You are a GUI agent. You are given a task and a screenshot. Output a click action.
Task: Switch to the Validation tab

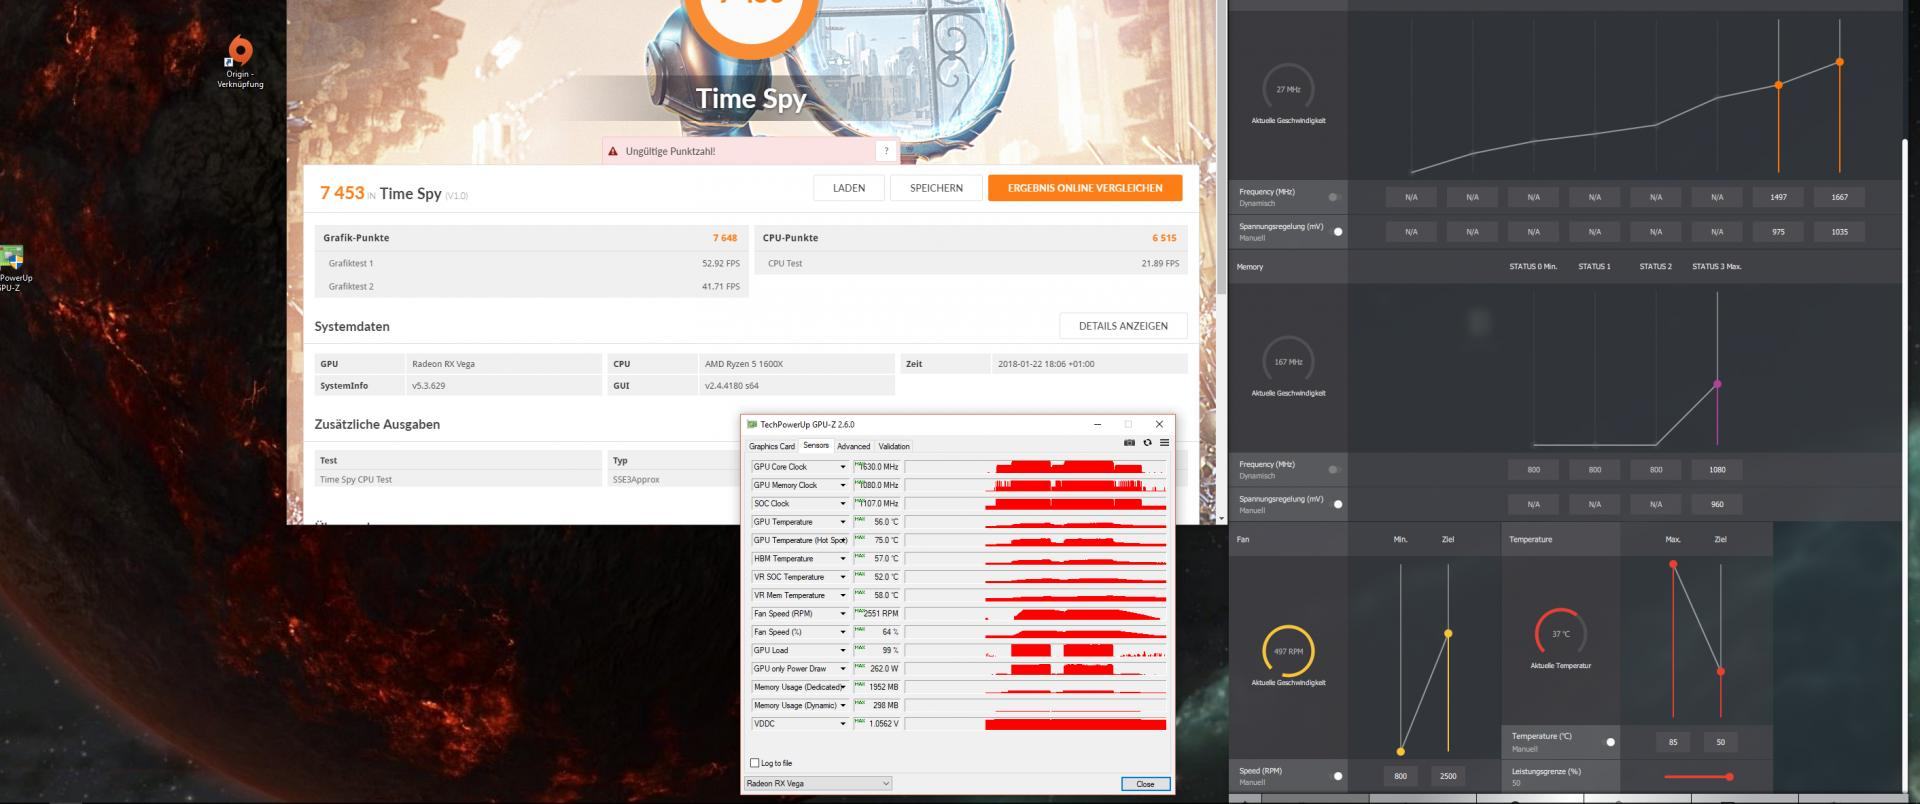894,446
